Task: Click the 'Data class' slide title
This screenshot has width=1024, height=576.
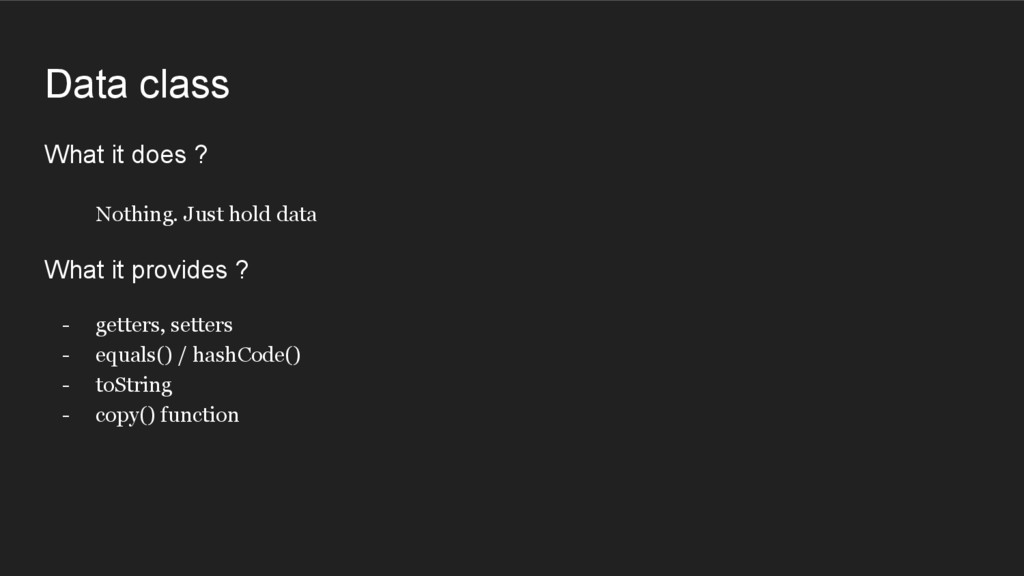Action: (137, 84)
